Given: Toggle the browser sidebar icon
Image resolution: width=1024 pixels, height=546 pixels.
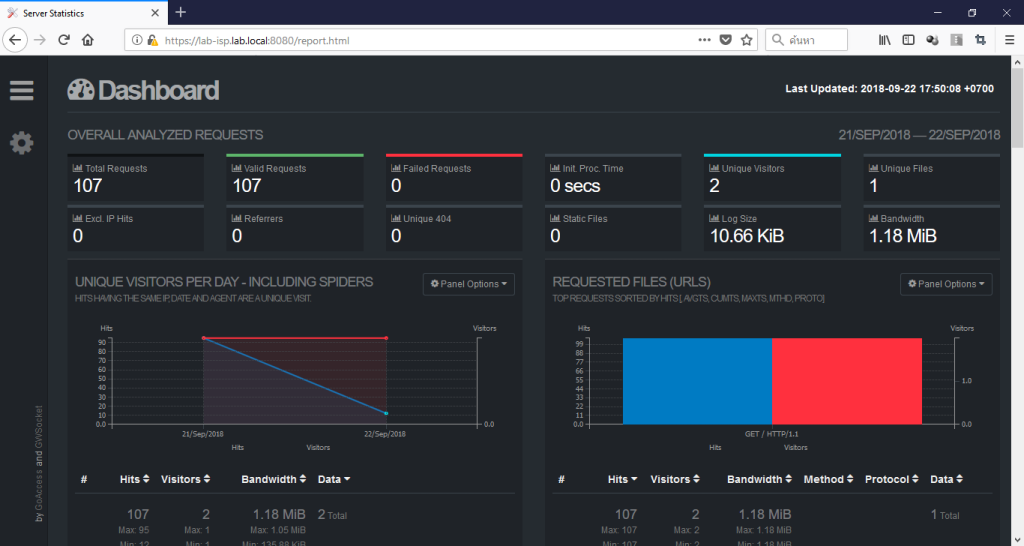Looking at the screenshot, I should click(x=908, y=40).
